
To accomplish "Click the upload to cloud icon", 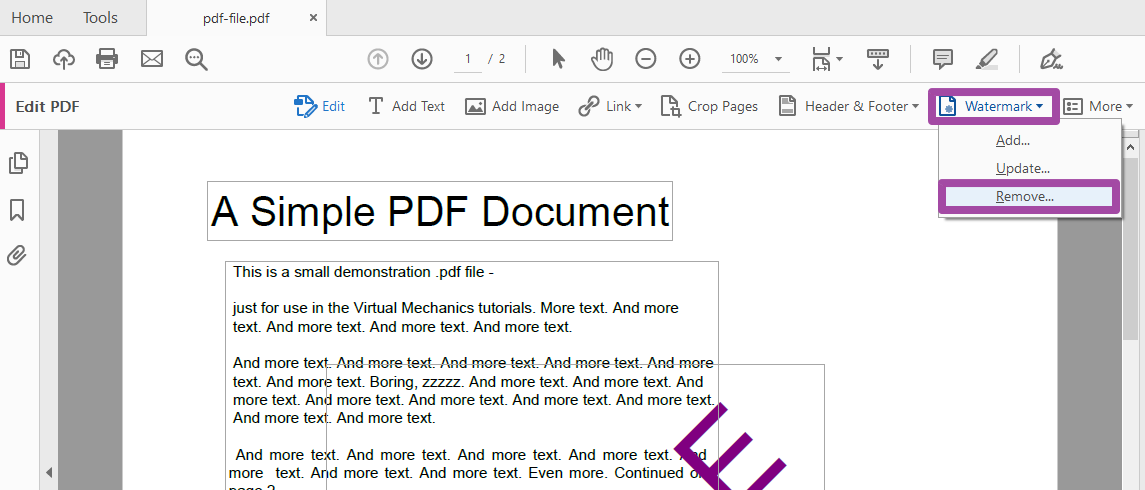I will coord(64,58).
